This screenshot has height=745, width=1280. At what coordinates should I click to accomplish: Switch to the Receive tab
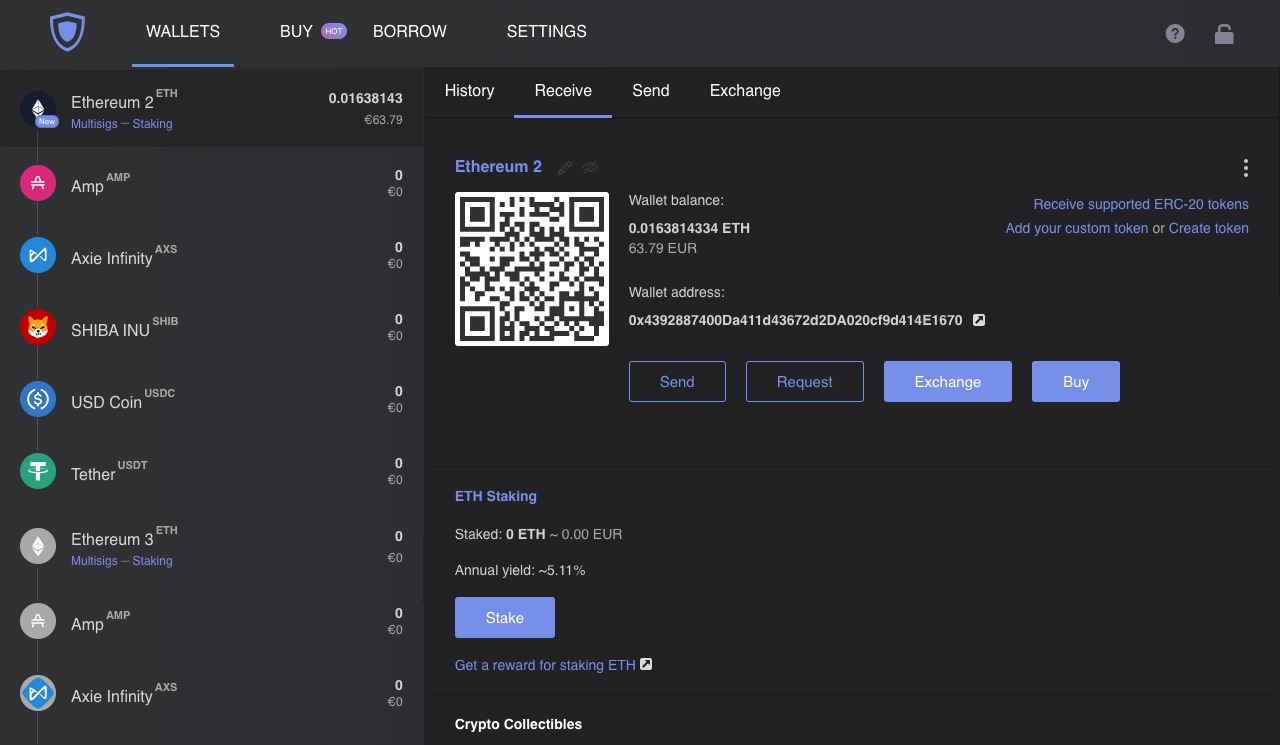(x=563, y=91)
